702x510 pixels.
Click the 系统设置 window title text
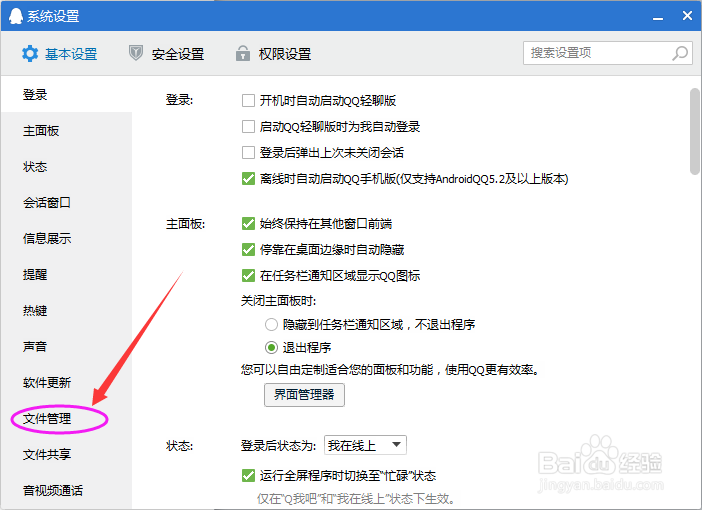pyautogui.click(x=53, y=16)
